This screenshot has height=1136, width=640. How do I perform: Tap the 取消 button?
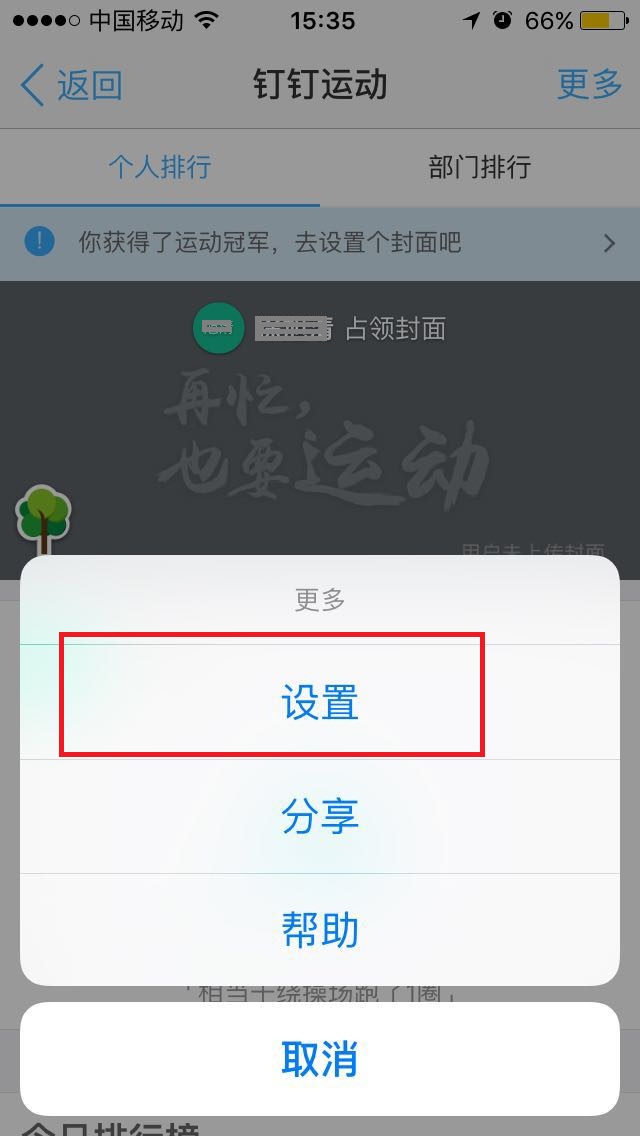click(320, 1058)
